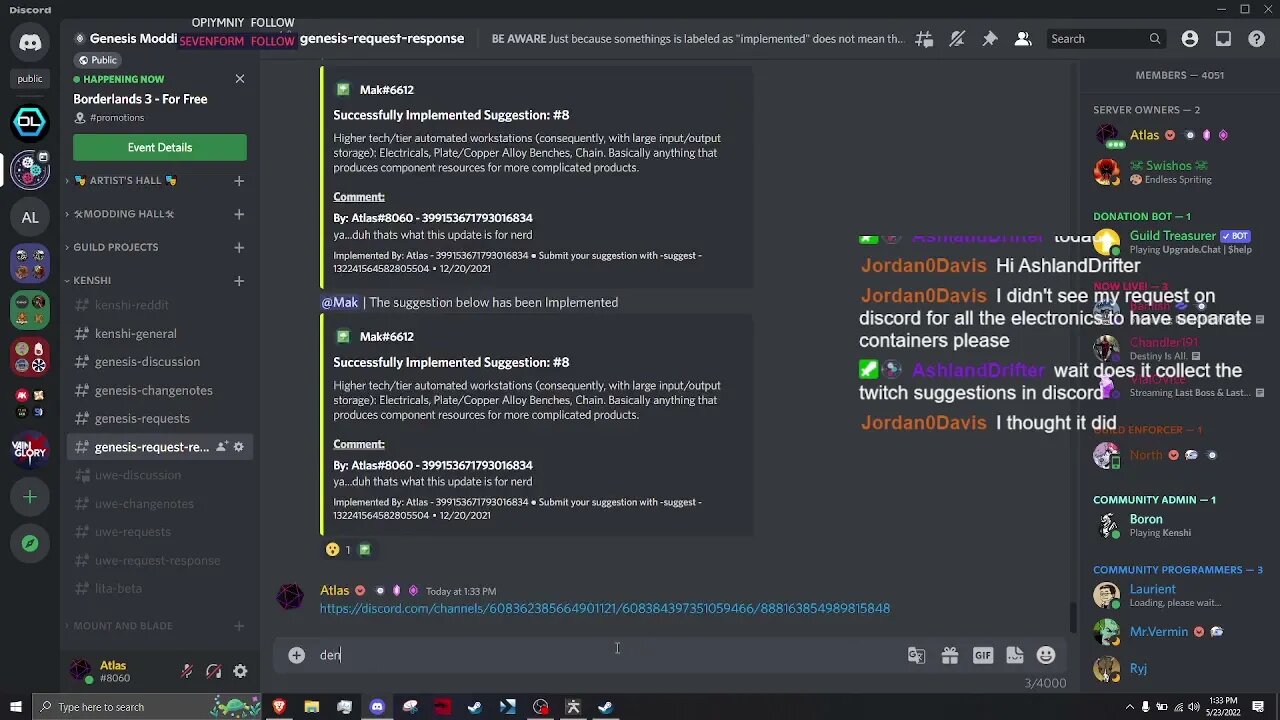Click the surprised emoji reaction
1280x720 pixels.
(x=338, y=549)
